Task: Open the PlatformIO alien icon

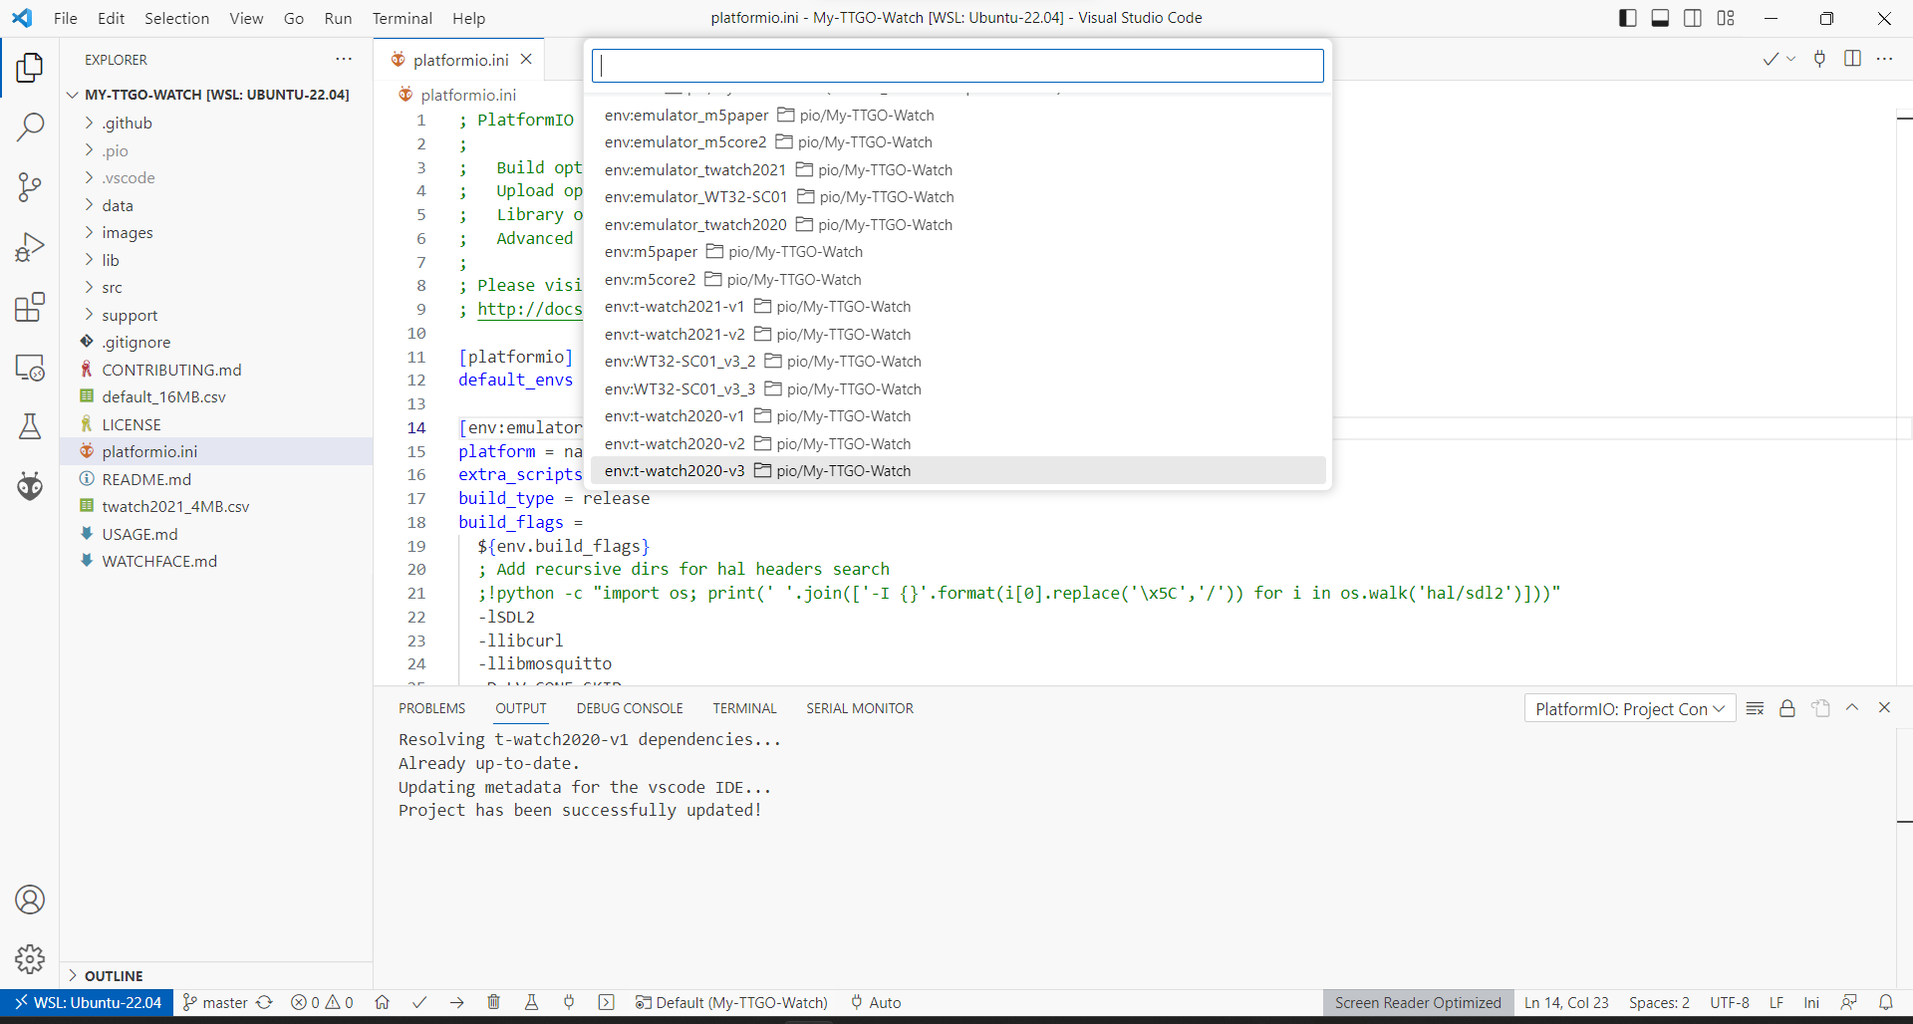Action: [30, 486]
